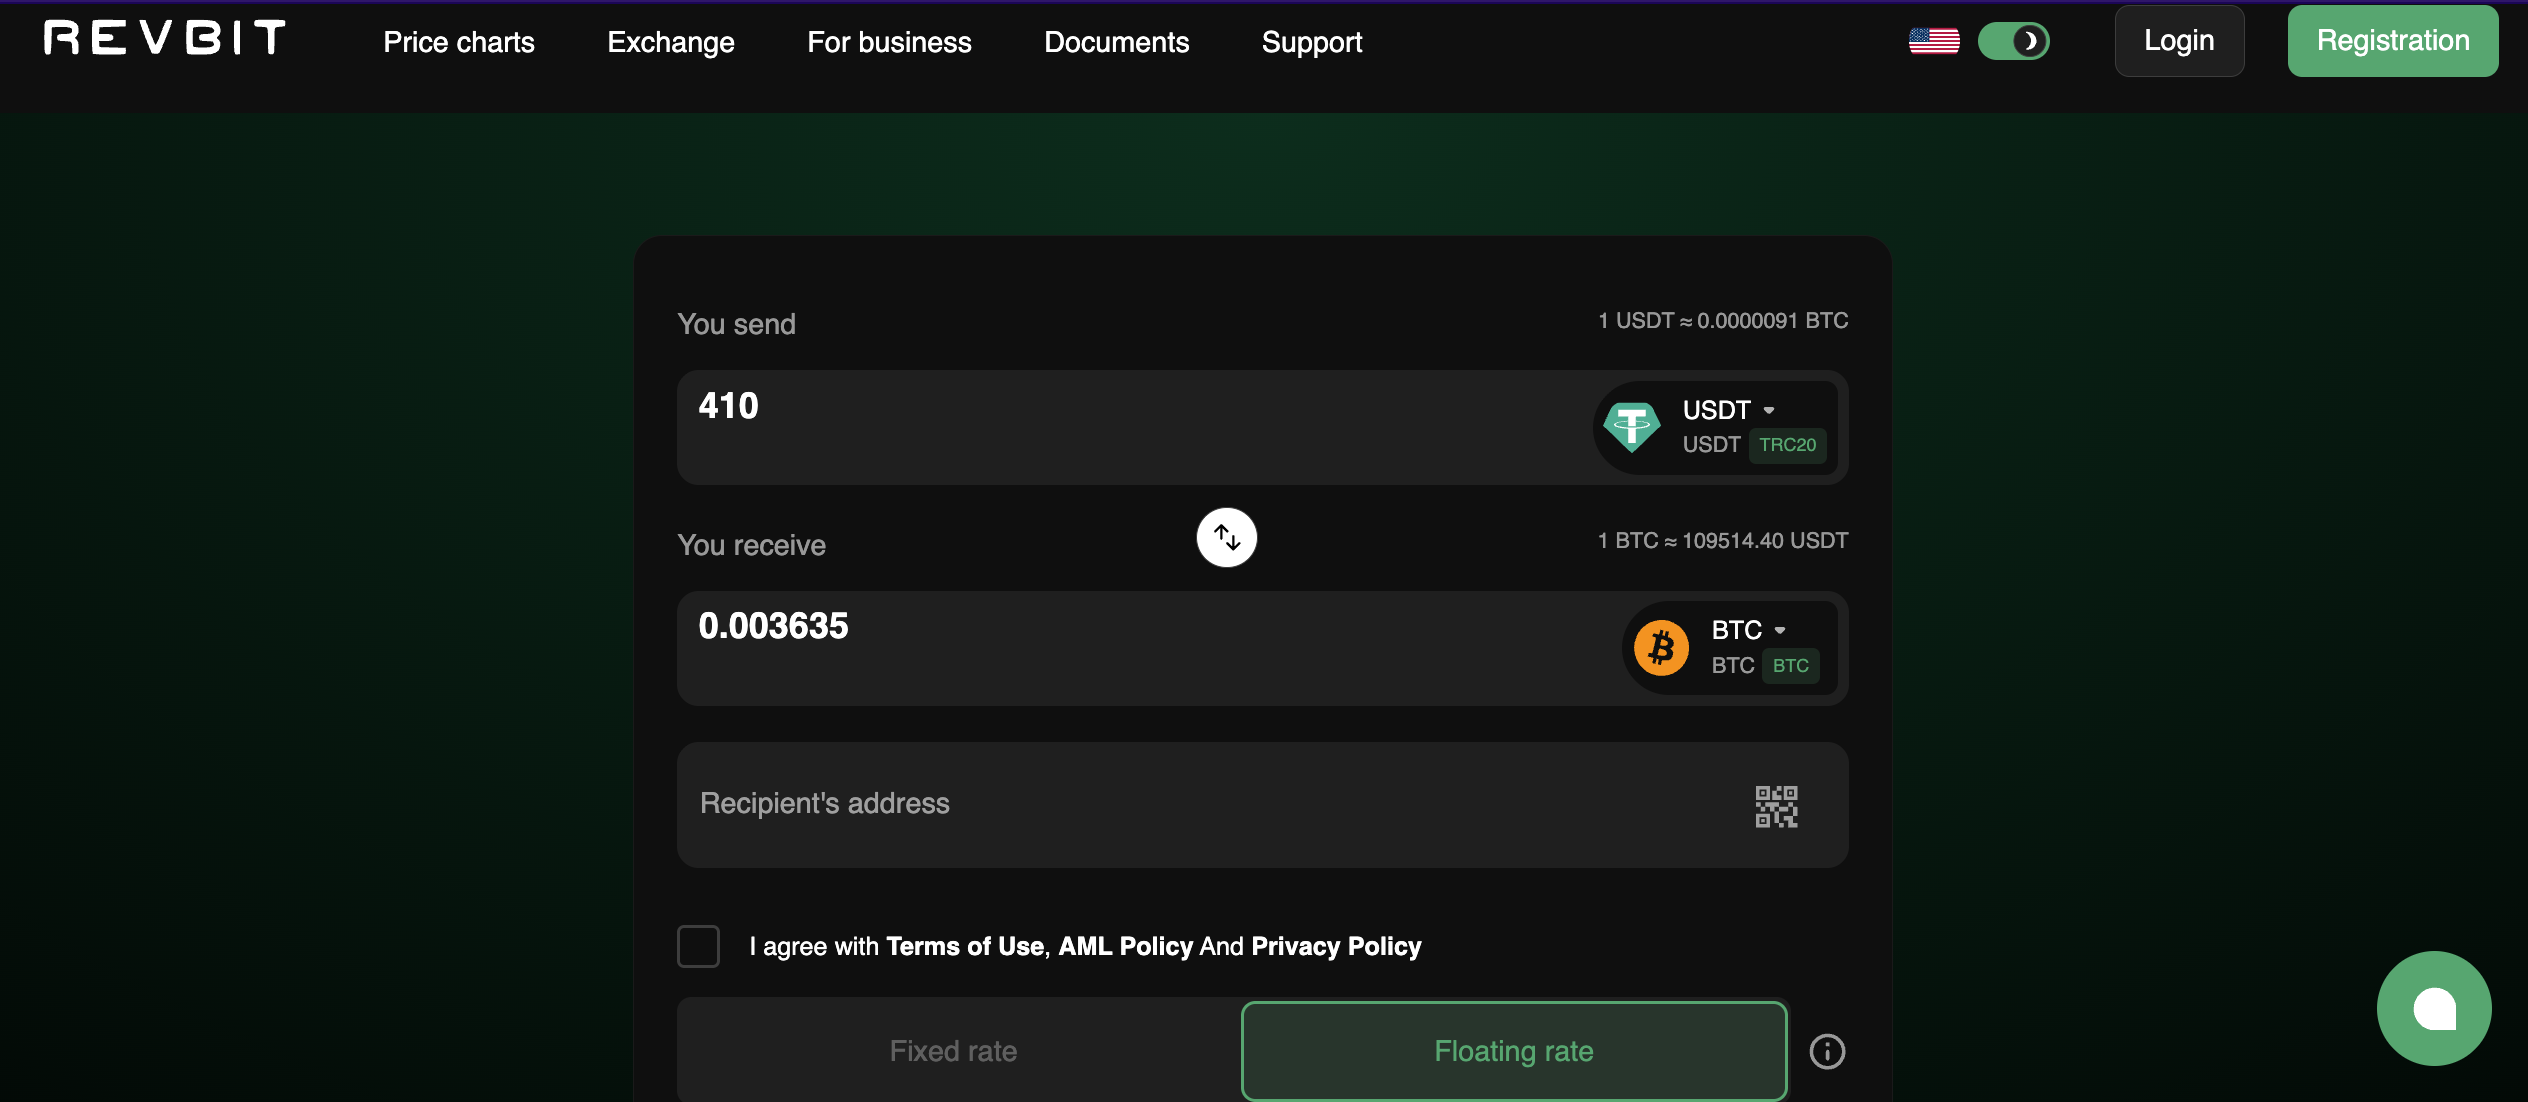This screenshot has width=2528, height=1102.
Task: Click the Recipient's address input field
Action: 1200,804
